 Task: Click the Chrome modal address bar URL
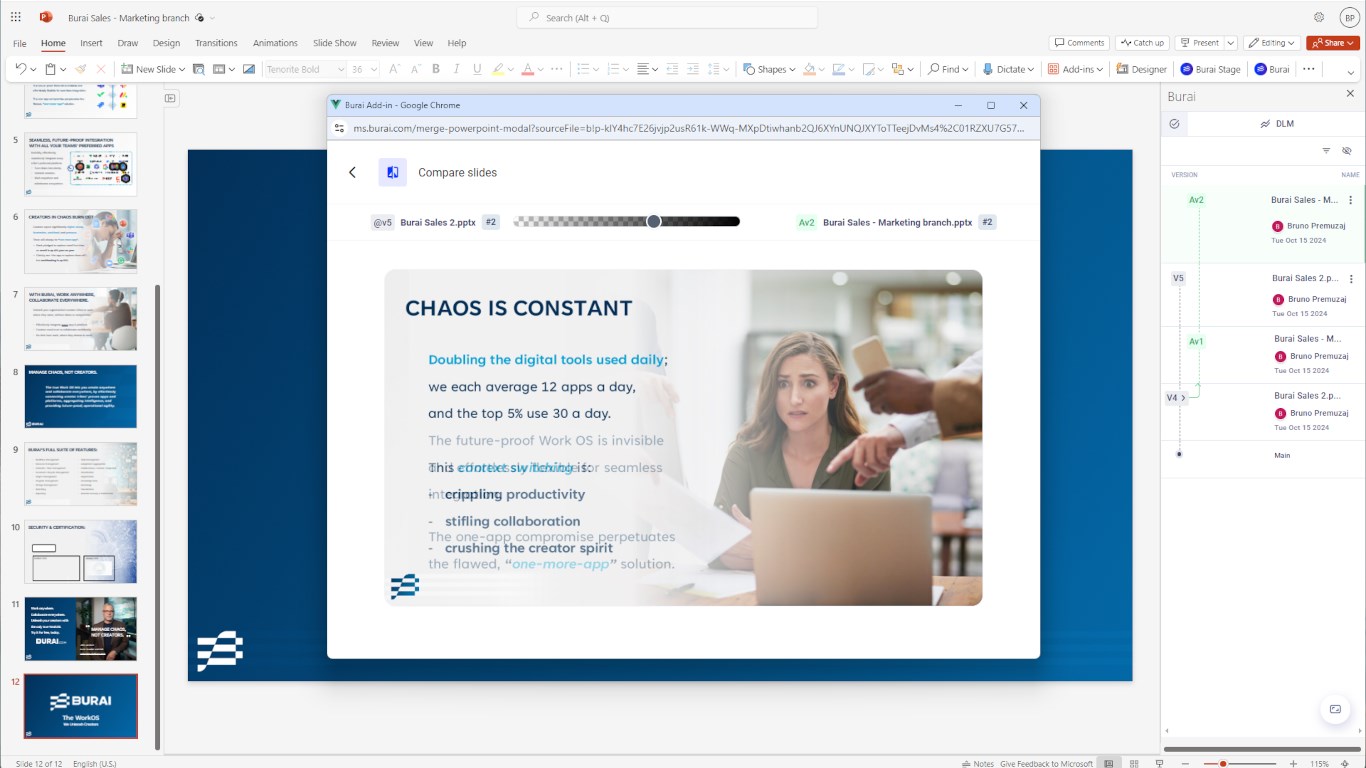tap(688, 128)
